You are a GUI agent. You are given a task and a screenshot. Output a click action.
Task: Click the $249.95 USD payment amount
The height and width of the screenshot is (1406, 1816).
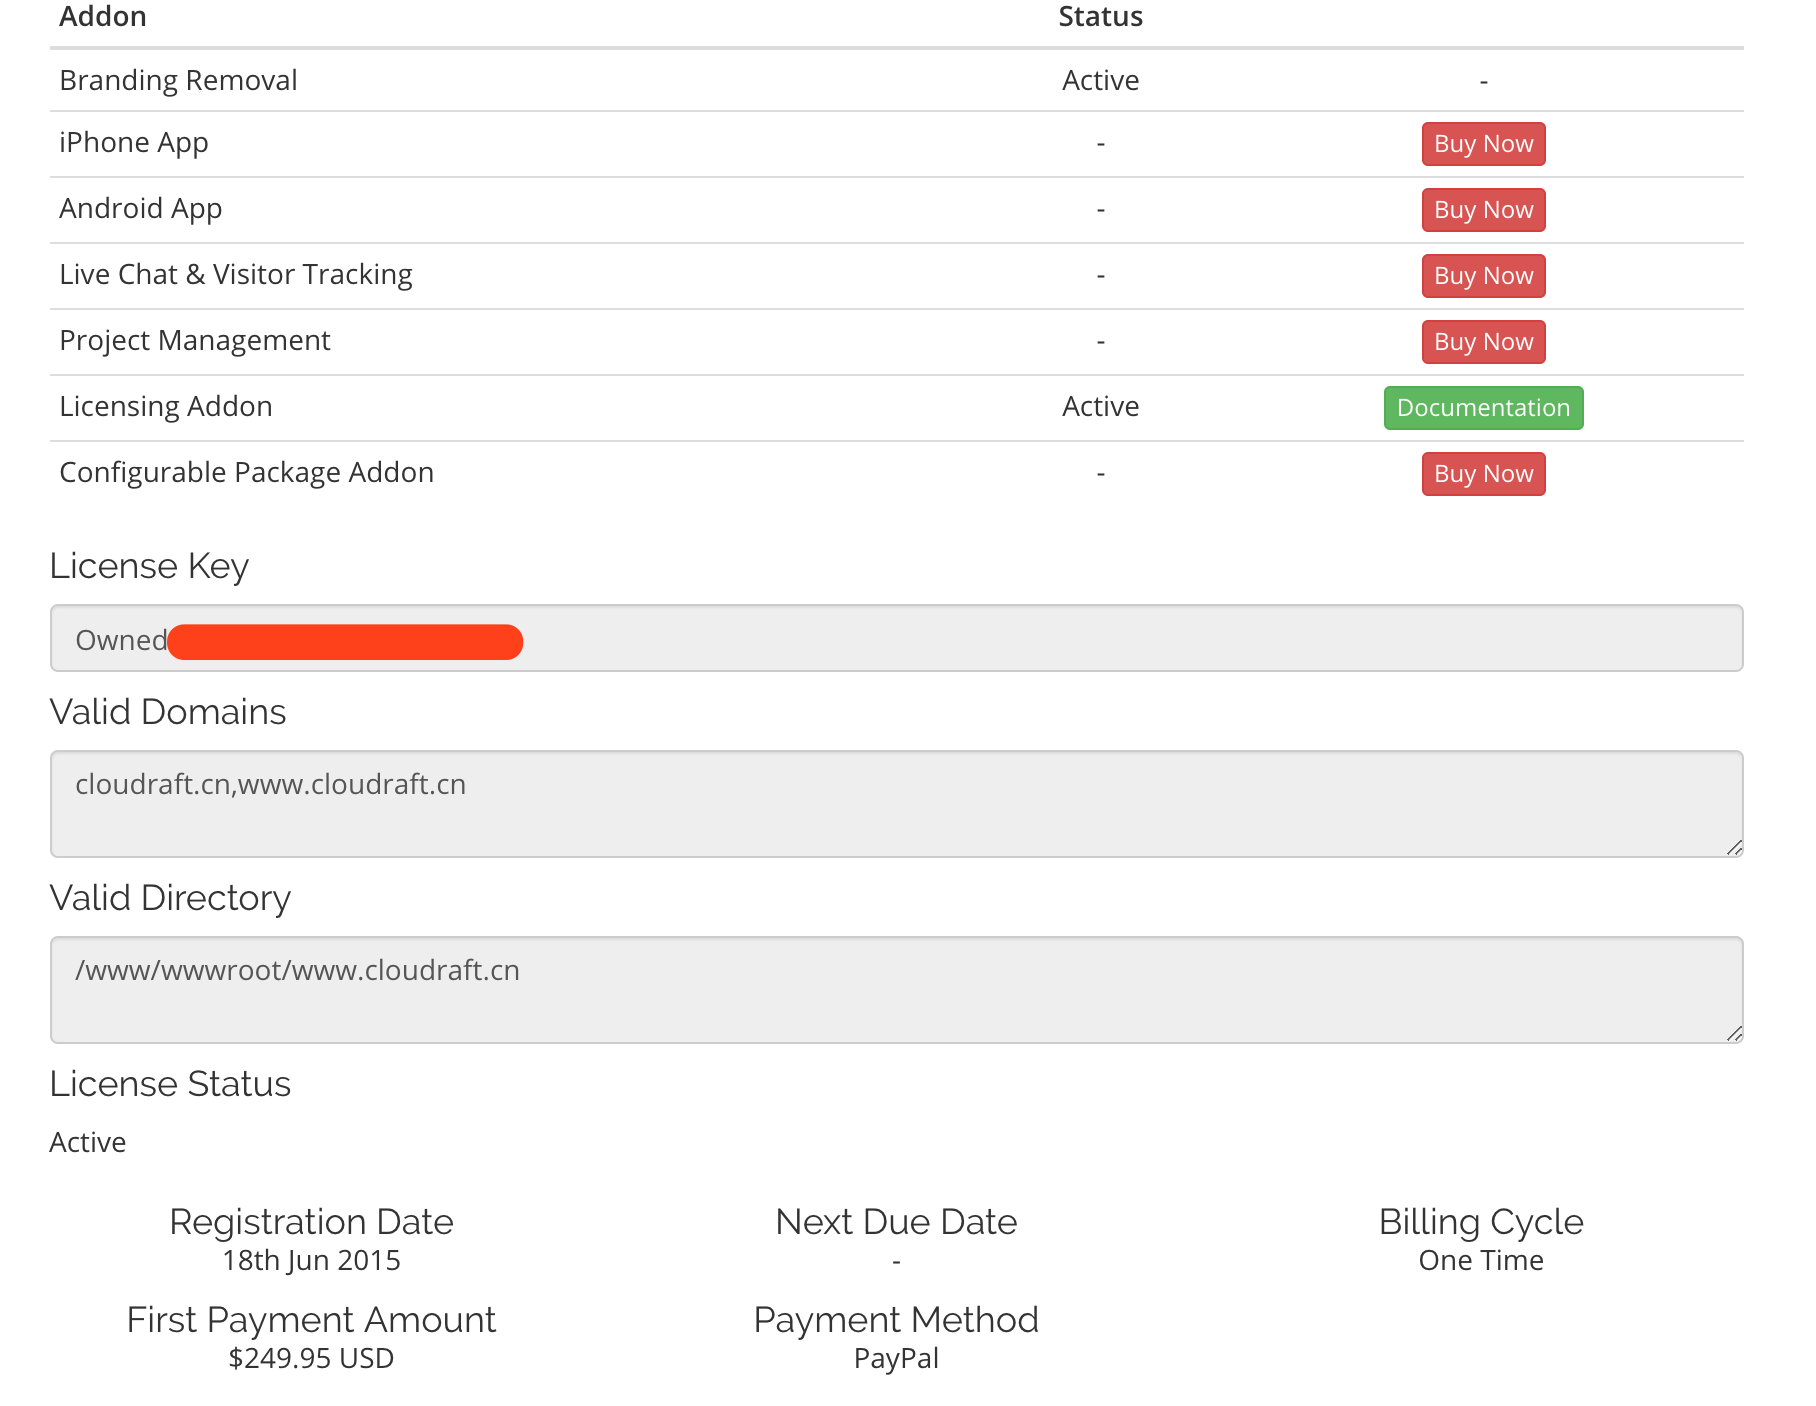pos(311,1358)
